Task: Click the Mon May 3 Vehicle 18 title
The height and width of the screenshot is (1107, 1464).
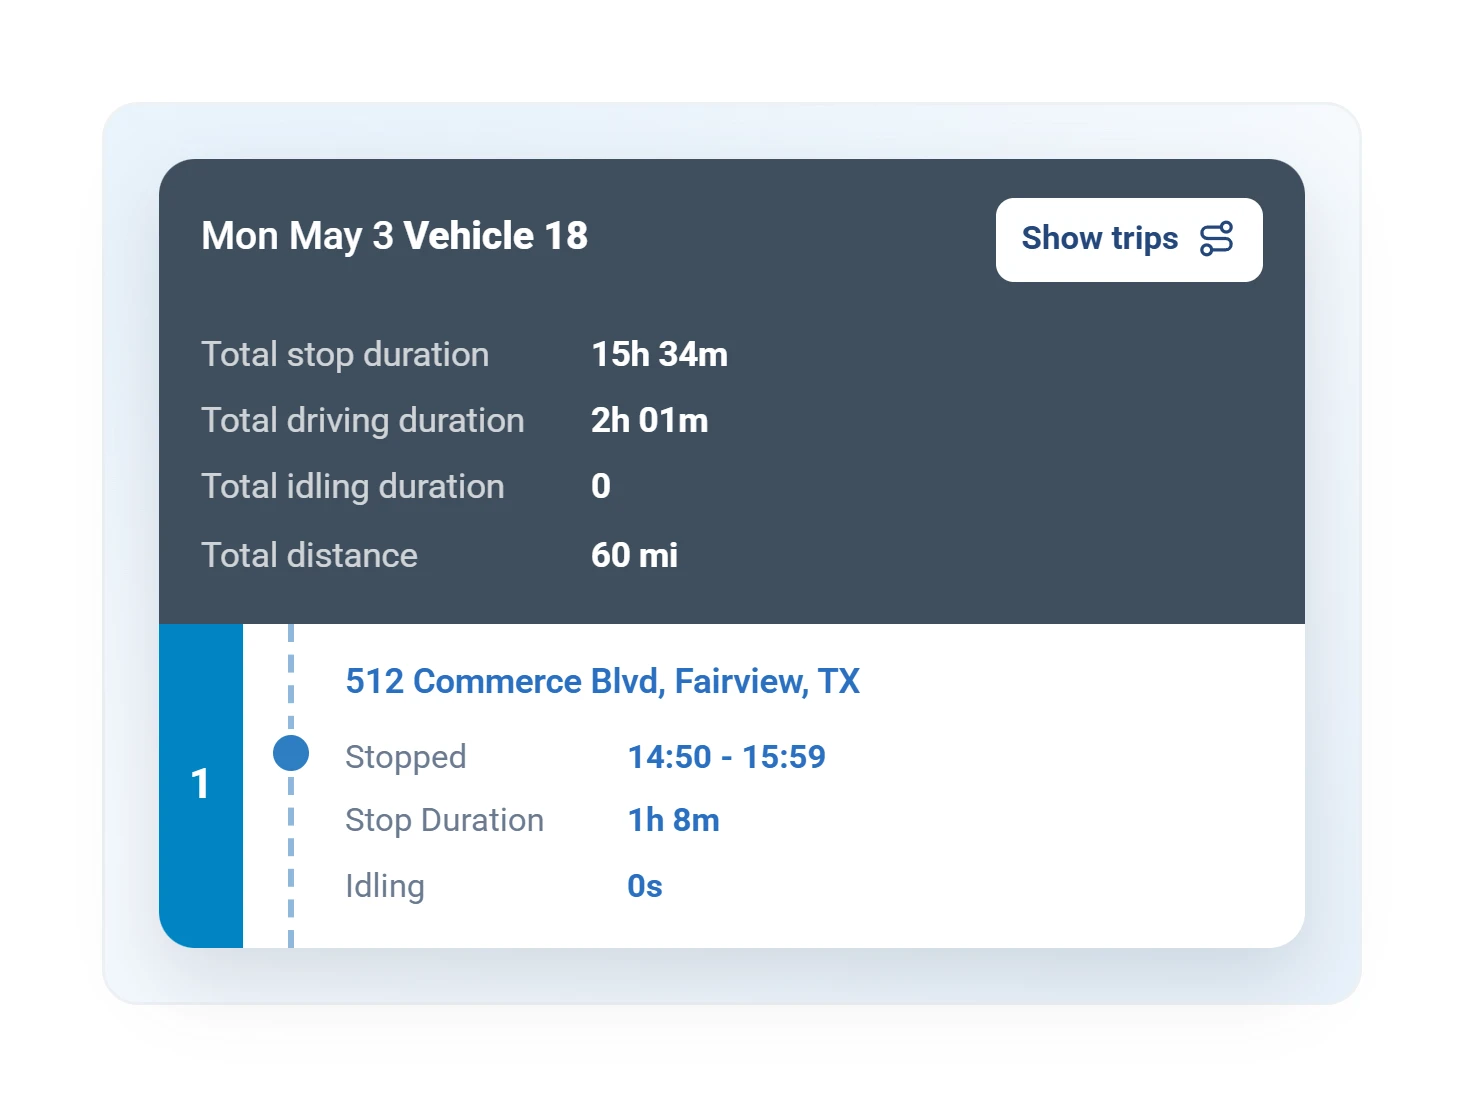Action: (394, 236)
